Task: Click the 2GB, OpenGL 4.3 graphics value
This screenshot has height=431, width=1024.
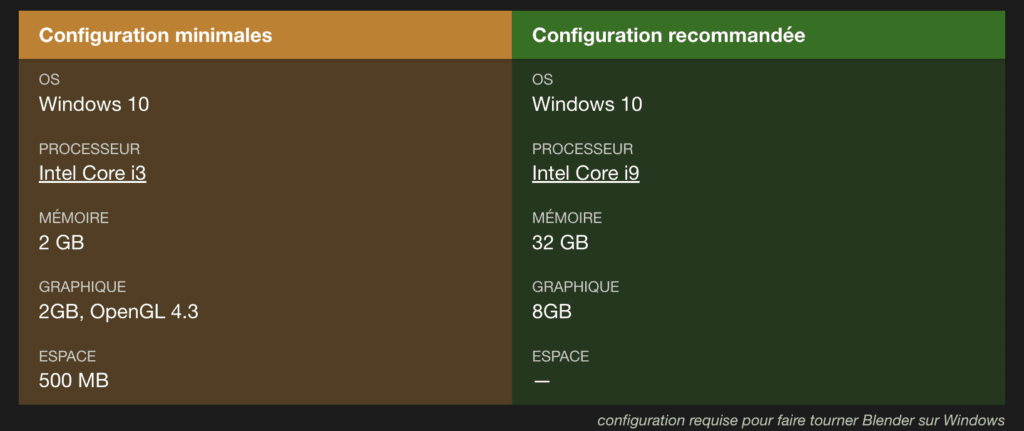Action: 119,312
